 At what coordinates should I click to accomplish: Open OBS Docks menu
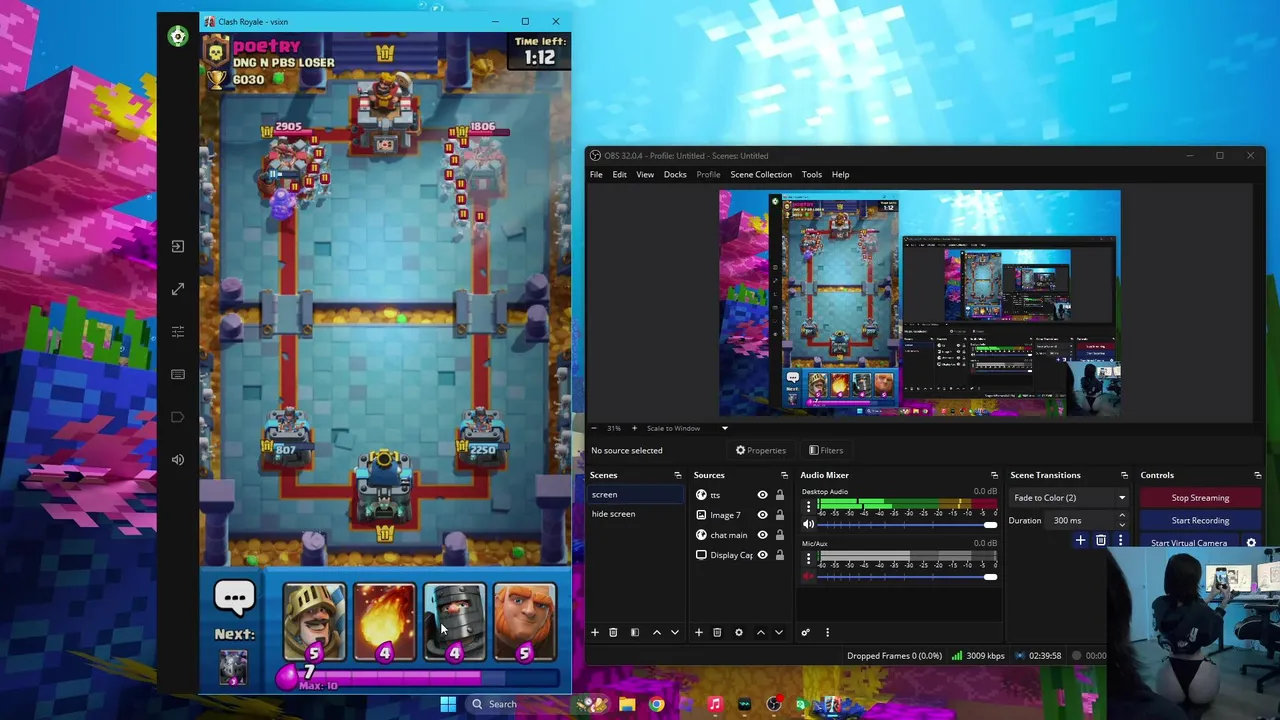tap(675, 174)
